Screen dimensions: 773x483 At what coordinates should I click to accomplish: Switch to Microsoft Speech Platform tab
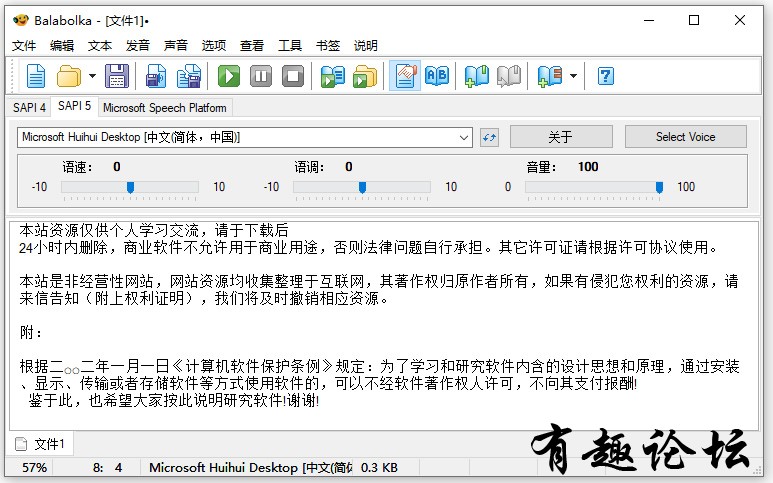[x=165, y=107]
